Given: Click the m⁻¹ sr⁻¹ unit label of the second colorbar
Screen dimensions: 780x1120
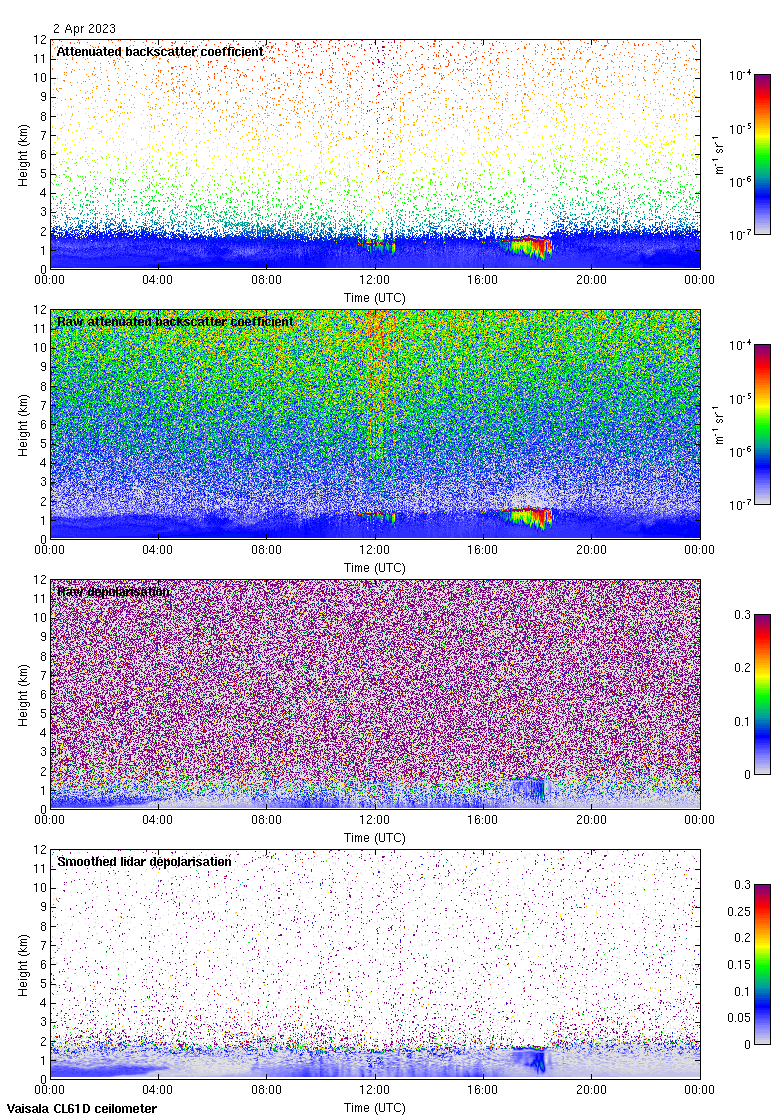Looking at the screenshot, I should point(719,424).
